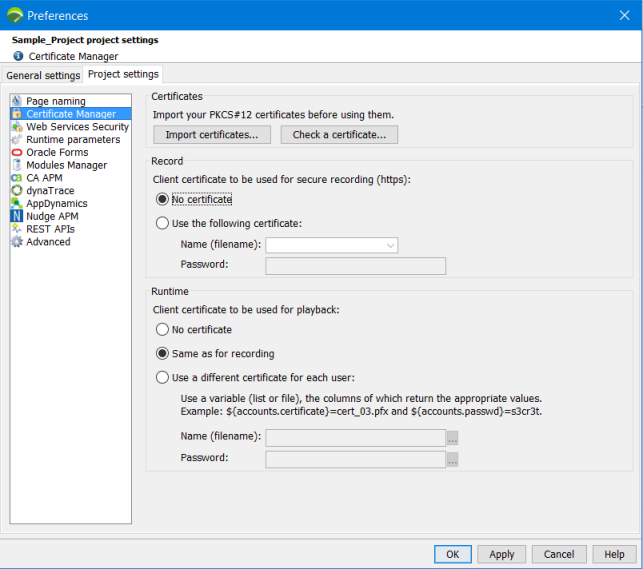The image size is (643, 569).
Task: Click the Record Password input field
Action: pos(355,265)
